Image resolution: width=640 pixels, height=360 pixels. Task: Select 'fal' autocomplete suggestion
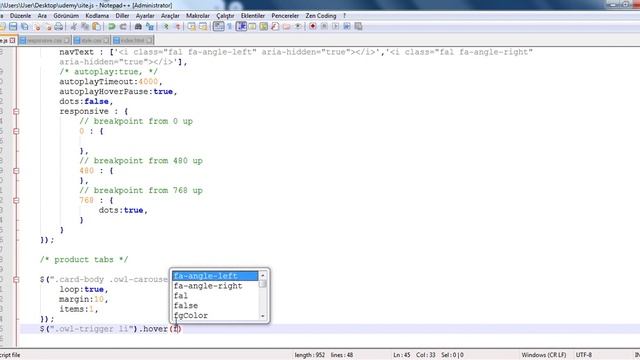[x=215, y=296]
